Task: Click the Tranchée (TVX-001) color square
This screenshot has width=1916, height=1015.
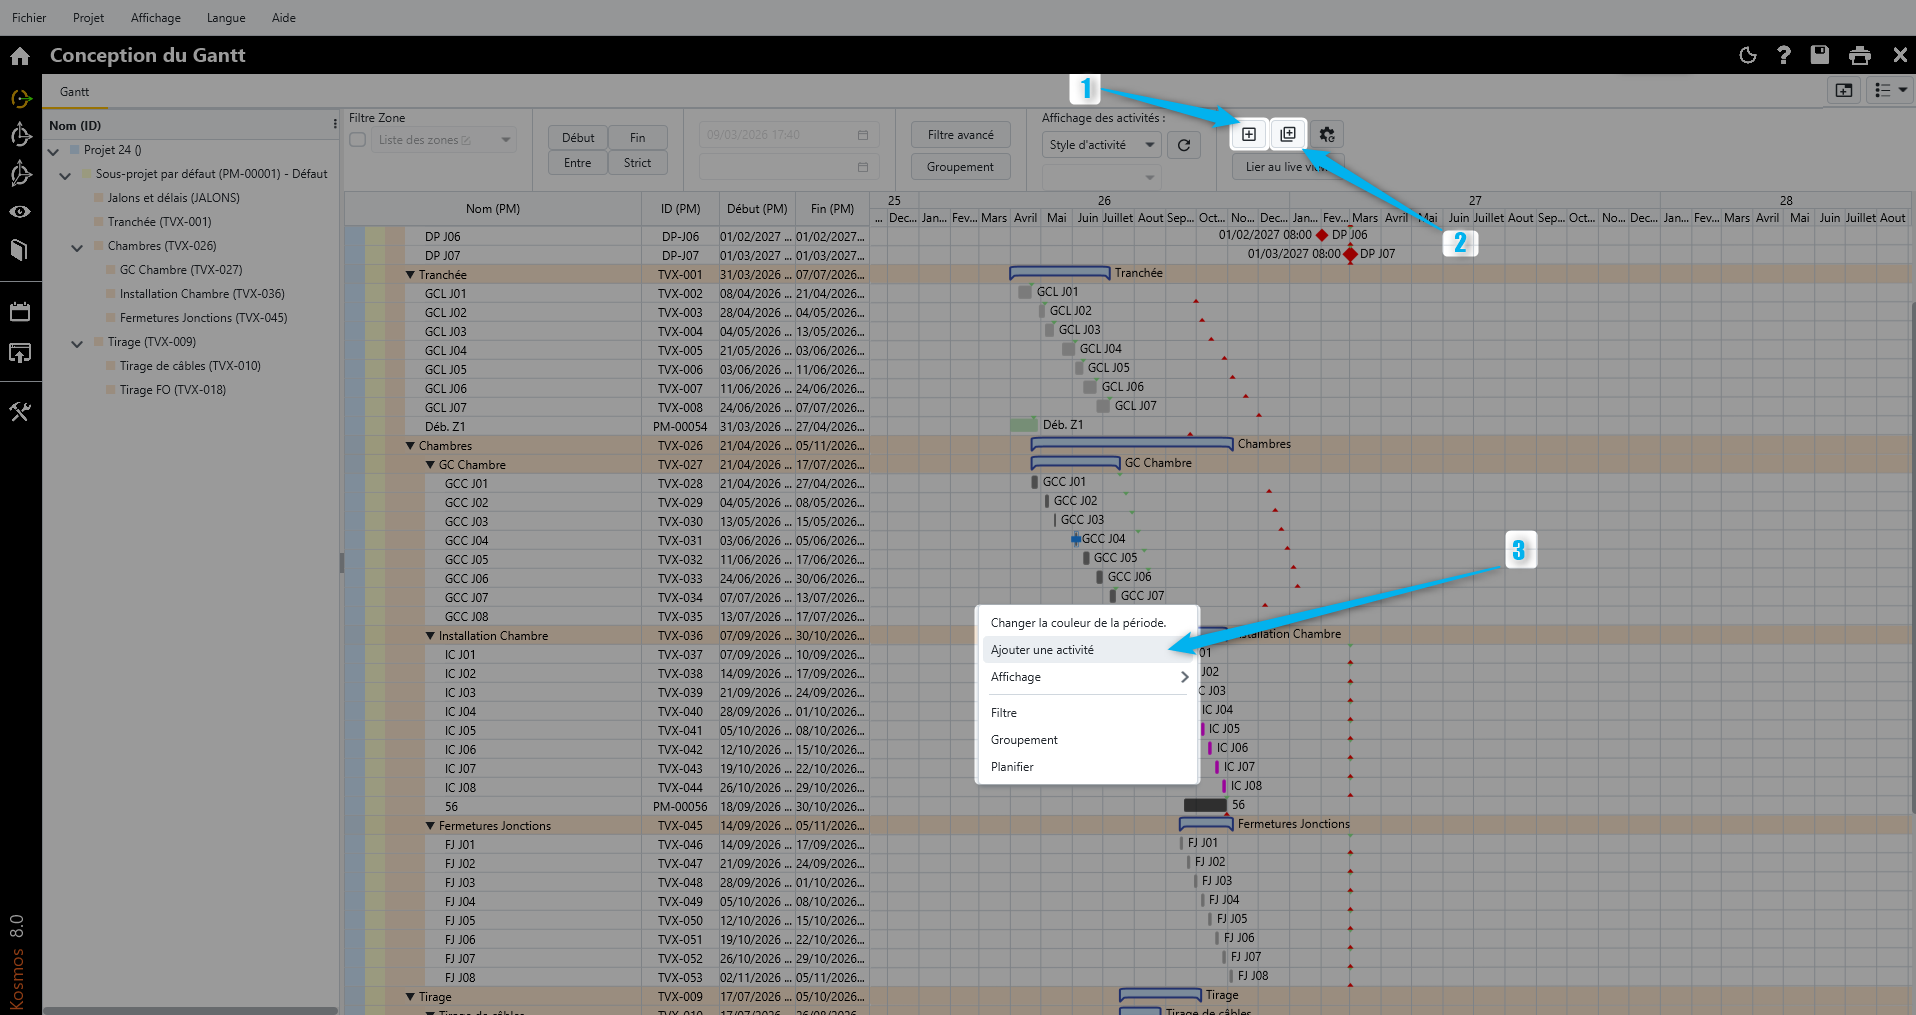Action: point(99,222)
